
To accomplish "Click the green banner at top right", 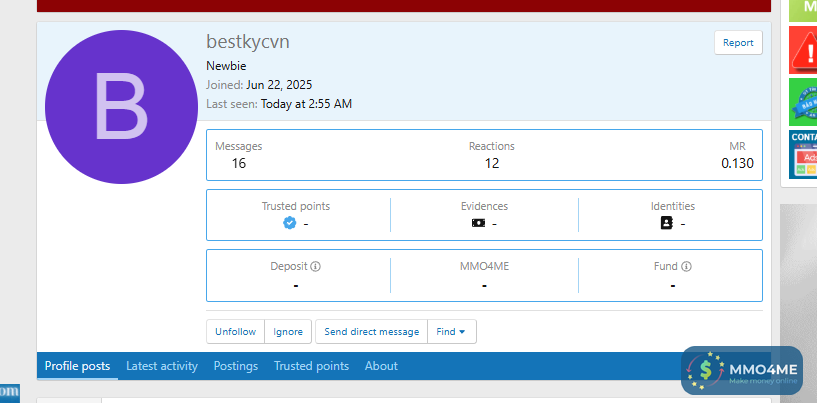I will click(803, 10).
